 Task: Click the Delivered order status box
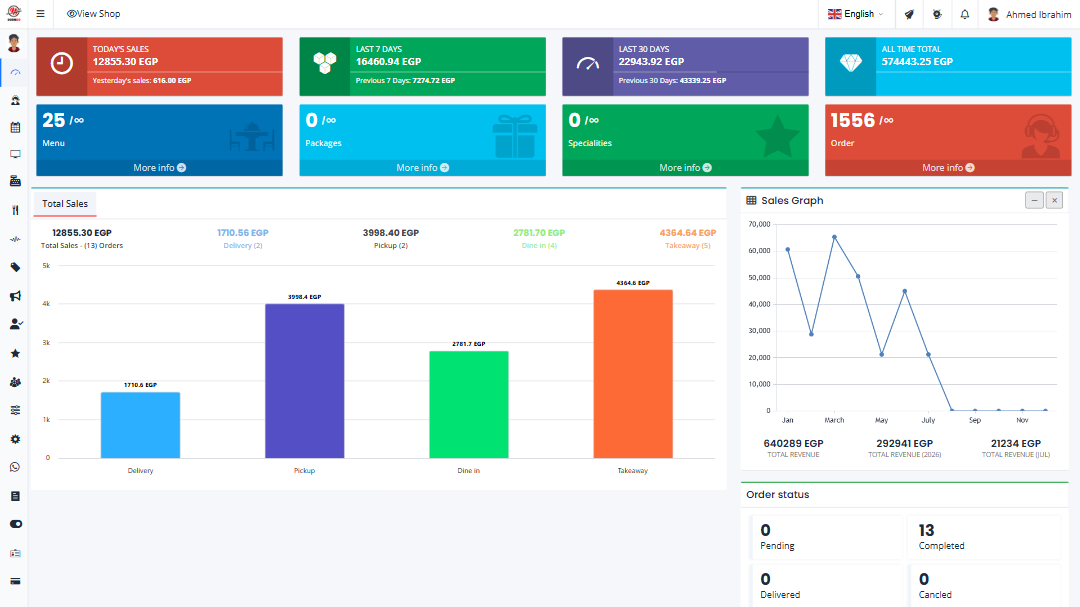[825, 586]
